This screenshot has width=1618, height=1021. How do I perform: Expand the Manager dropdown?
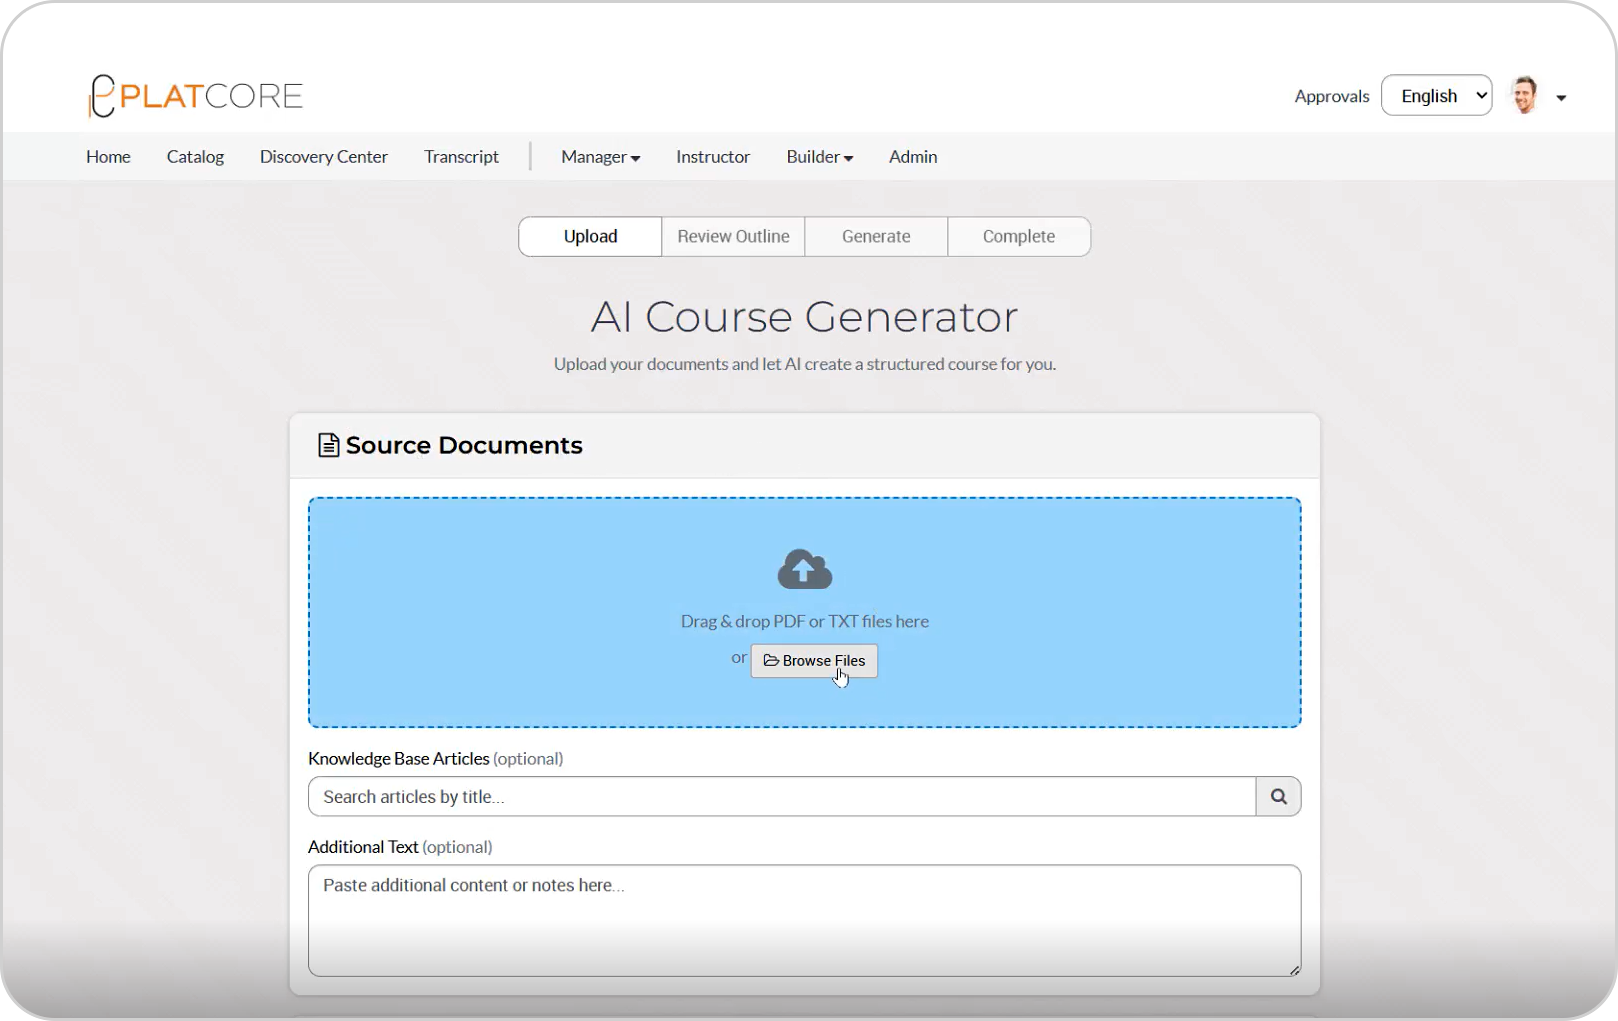pyautogui.click(x=599, y=156)
